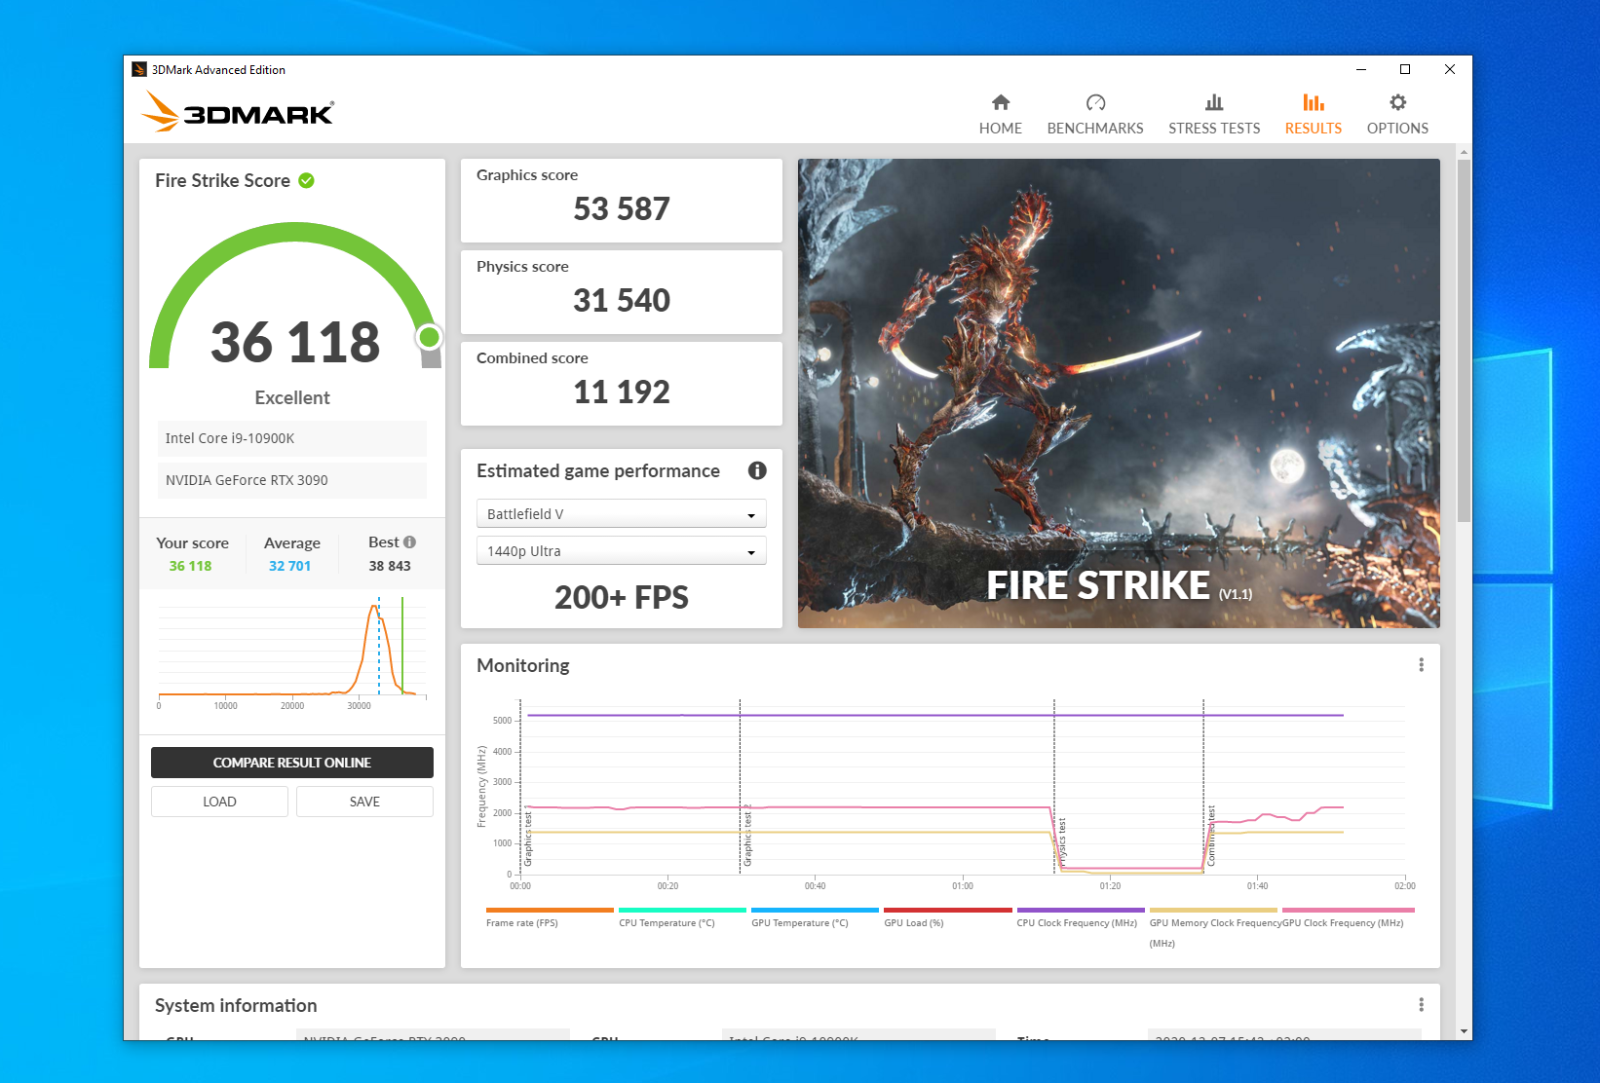Click the Intel Core i9-10900K field
This screenshot has width=1600, height=1083.
pos(292,438)
